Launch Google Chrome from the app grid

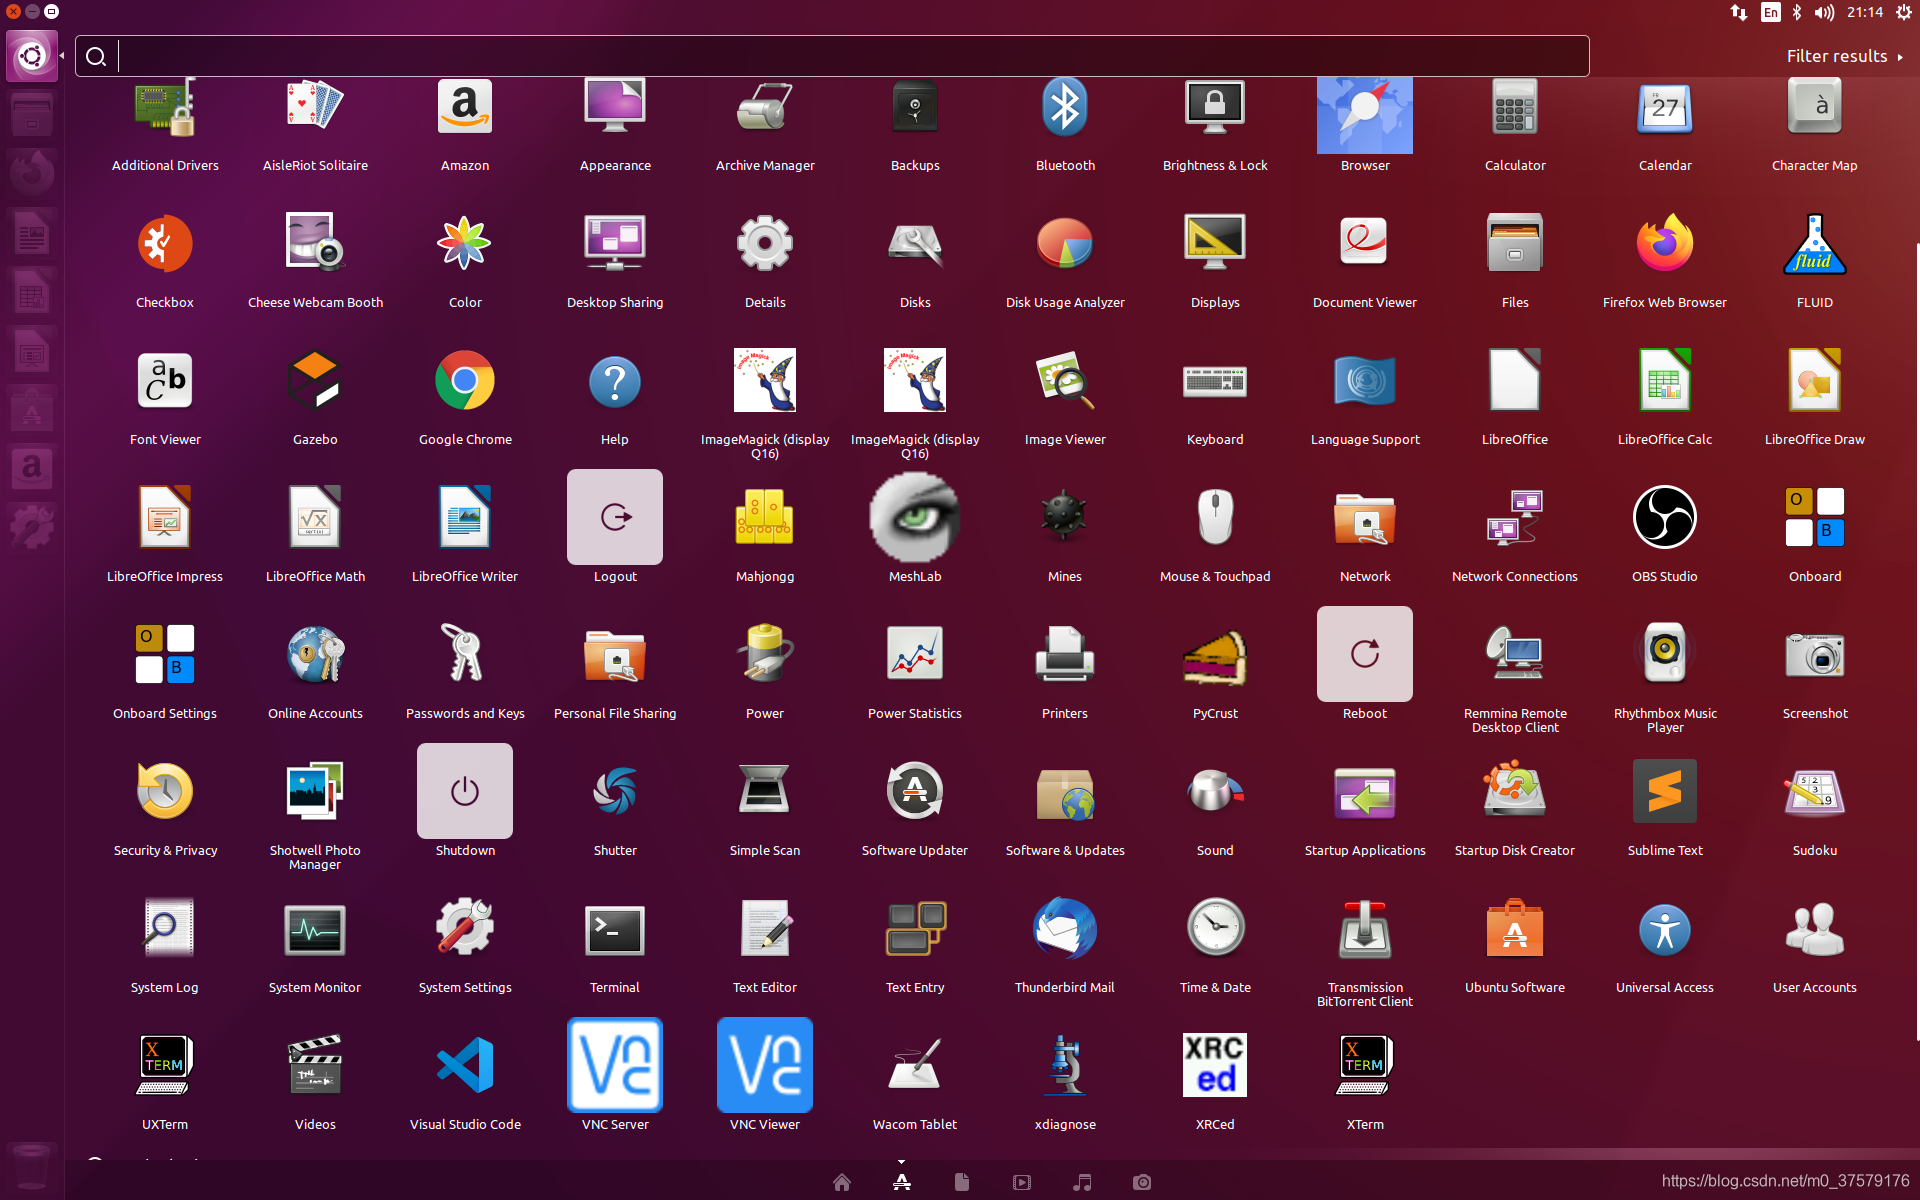click(465, 381)
